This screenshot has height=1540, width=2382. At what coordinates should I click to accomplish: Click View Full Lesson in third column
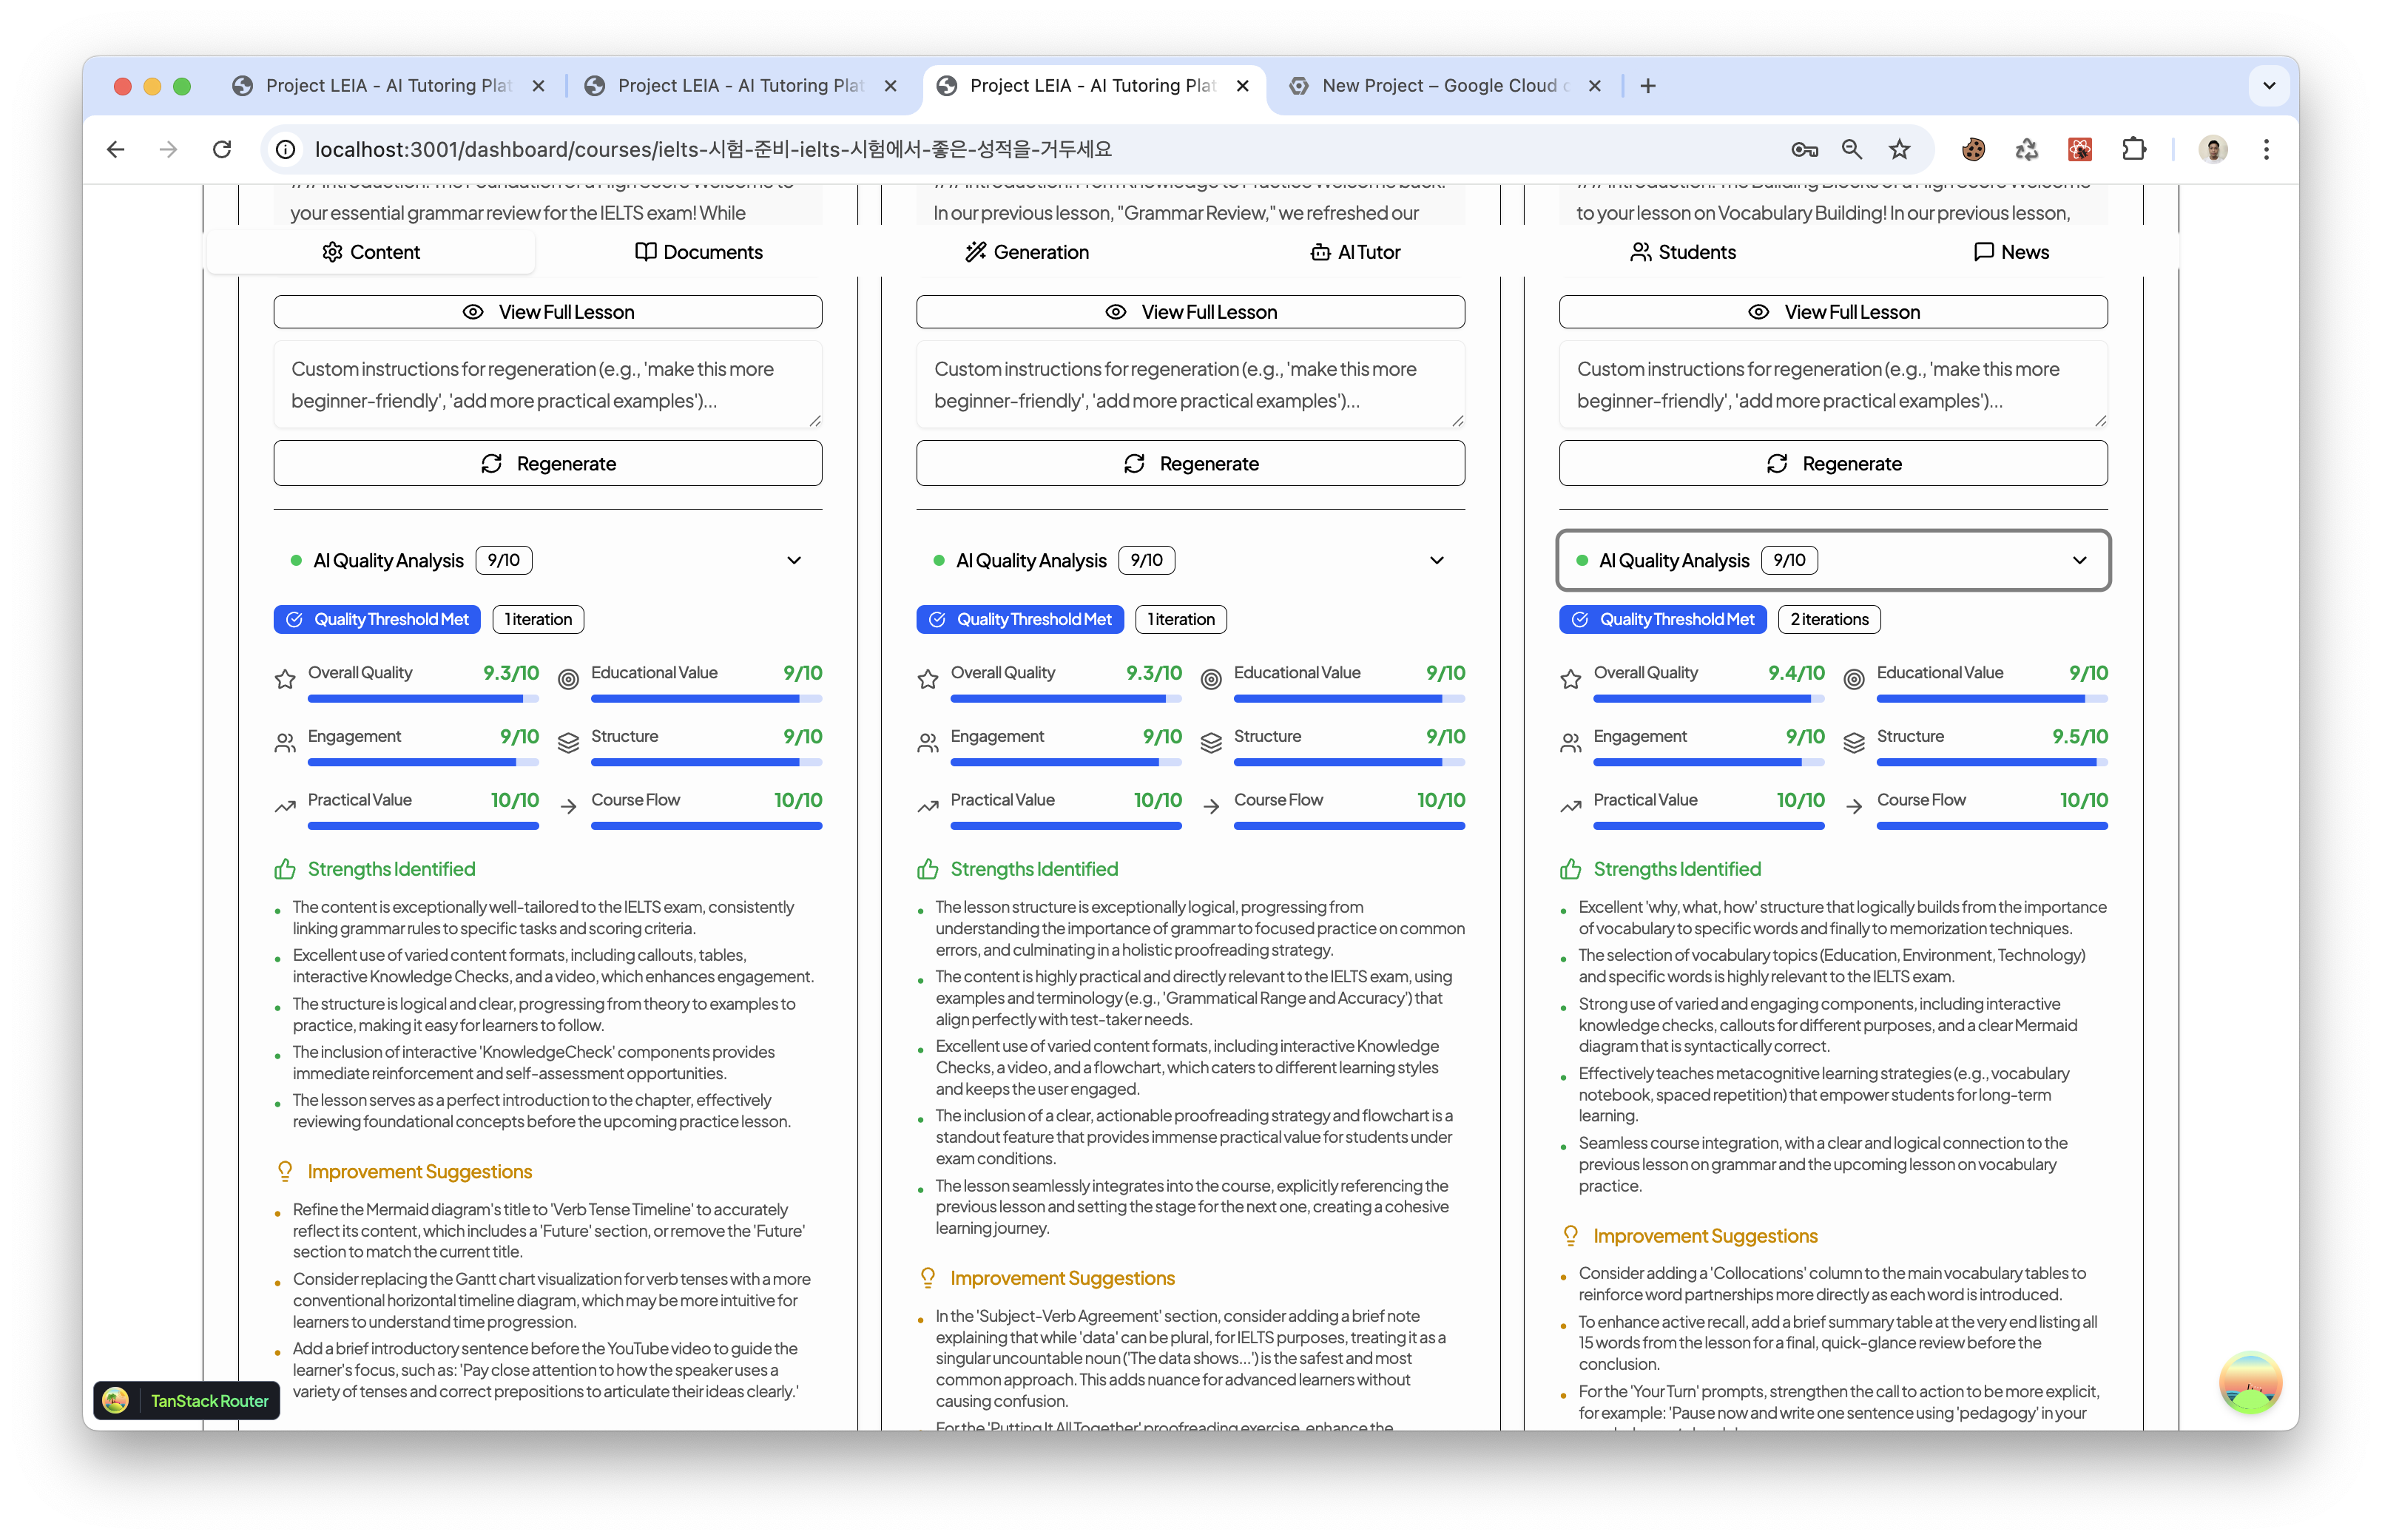1833,312
